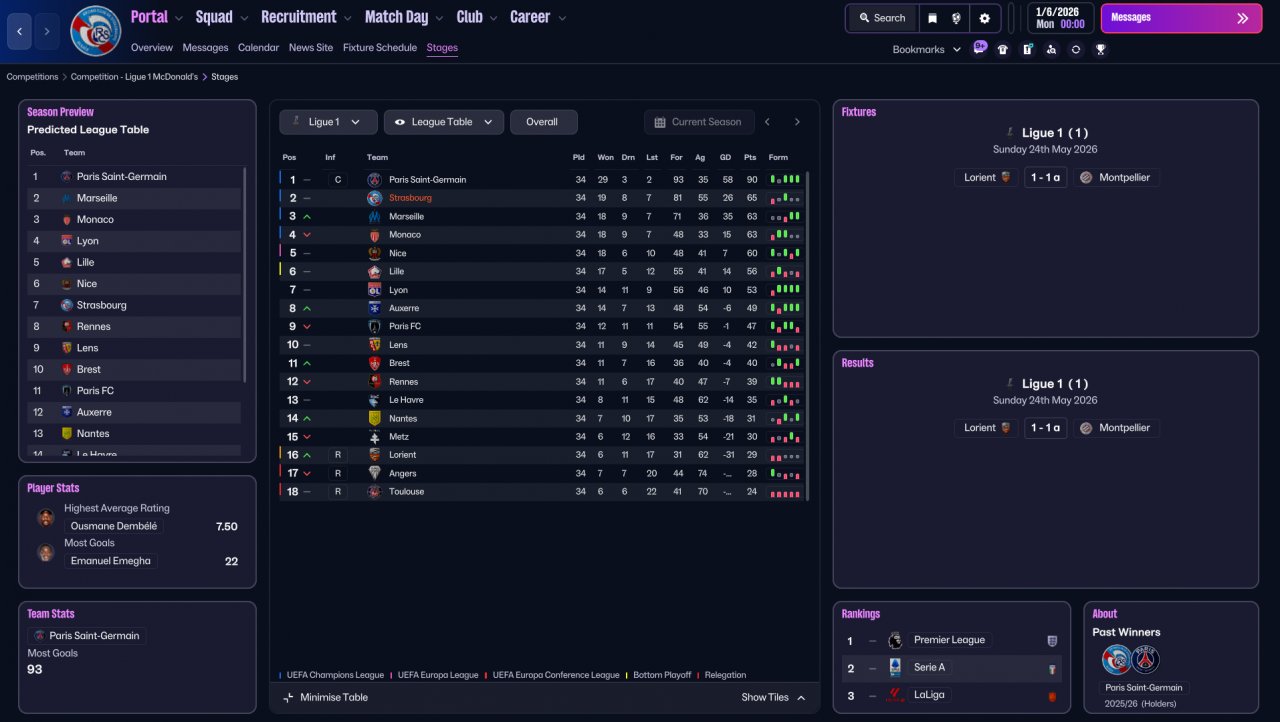Screen dimensions: 1280x722
Task: Open the settings gear icon
Action: pyautogui.click(x=984, y=18)
